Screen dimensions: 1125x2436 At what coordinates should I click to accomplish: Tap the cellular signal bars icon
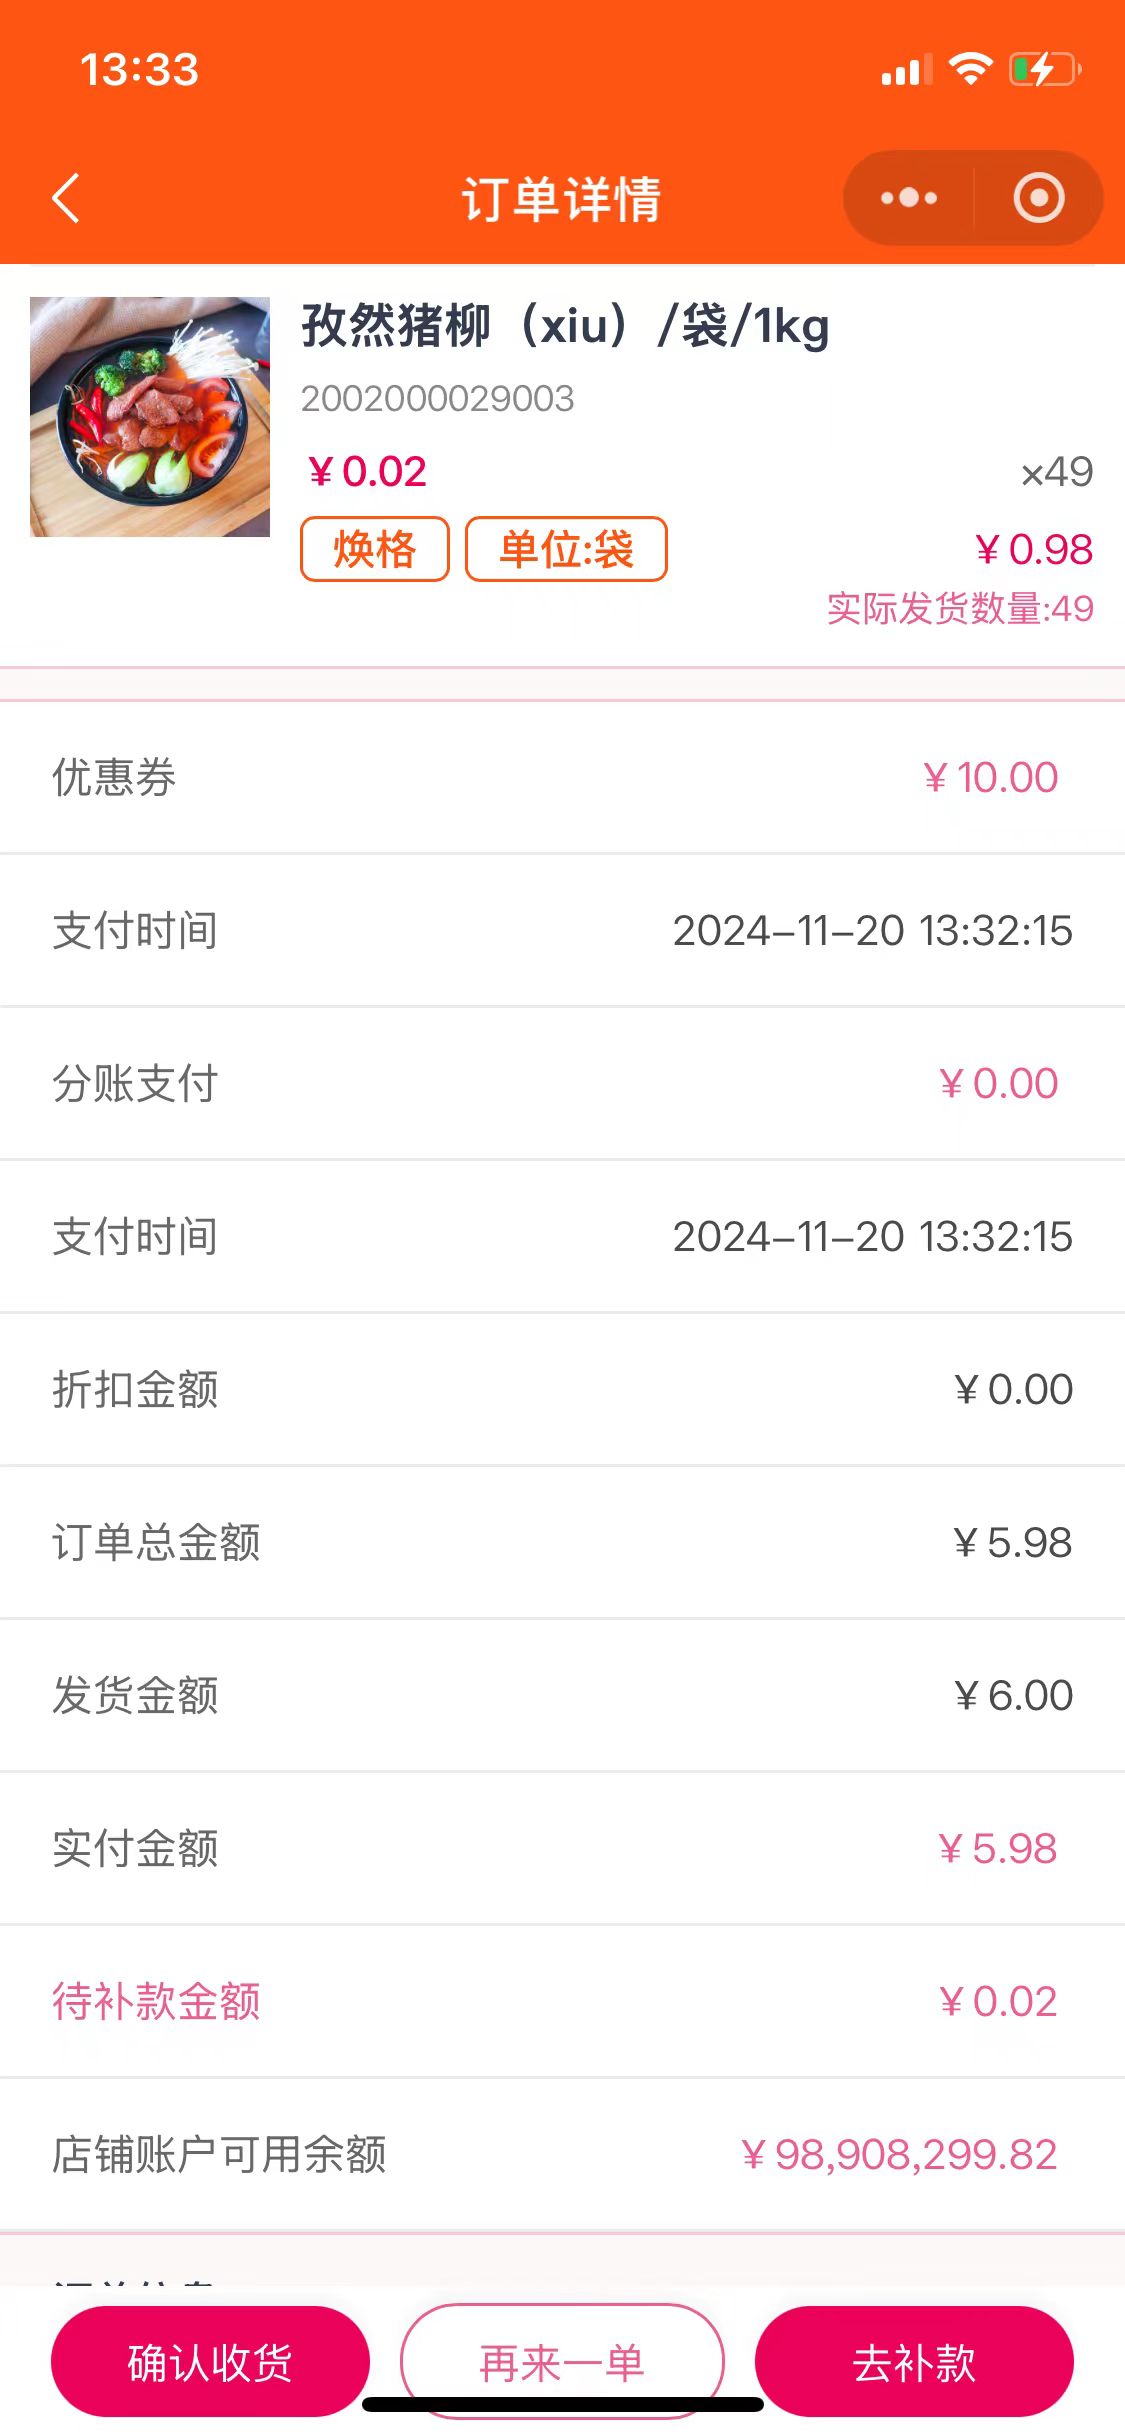[906, 71]
